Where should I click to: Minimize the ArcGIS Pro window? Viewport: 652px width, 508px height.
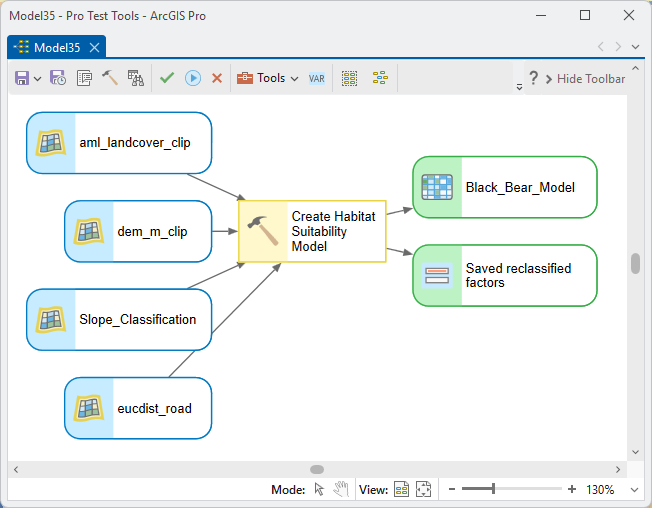(541, 15)
